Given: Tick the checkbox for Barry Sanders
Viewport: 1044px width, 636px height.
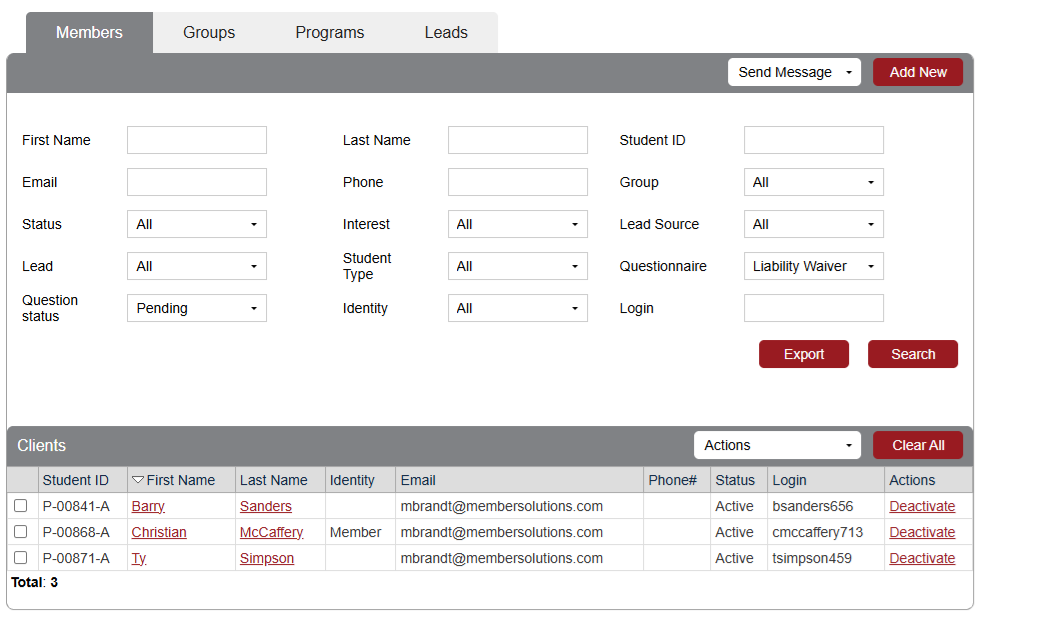Looking at the screenshot, I should (20, 506).
